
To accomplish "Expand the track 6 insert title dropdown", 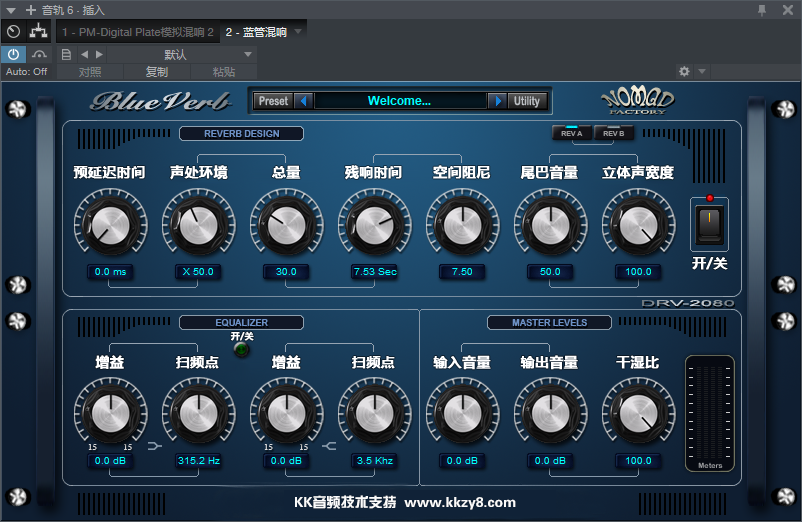I will click(x=11, y=10).
